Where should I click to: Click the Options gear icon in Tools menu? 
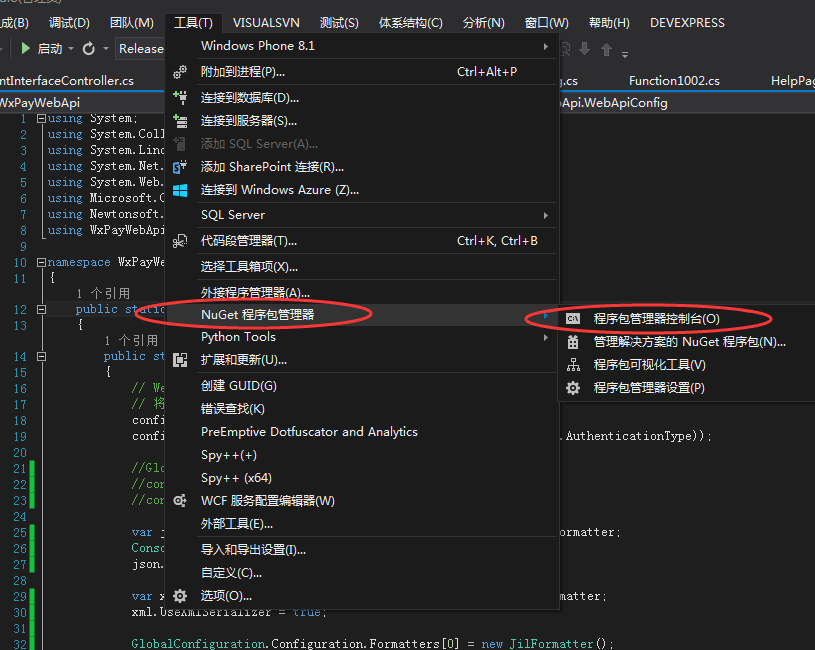pyautogui.click(x=180, y=595)
